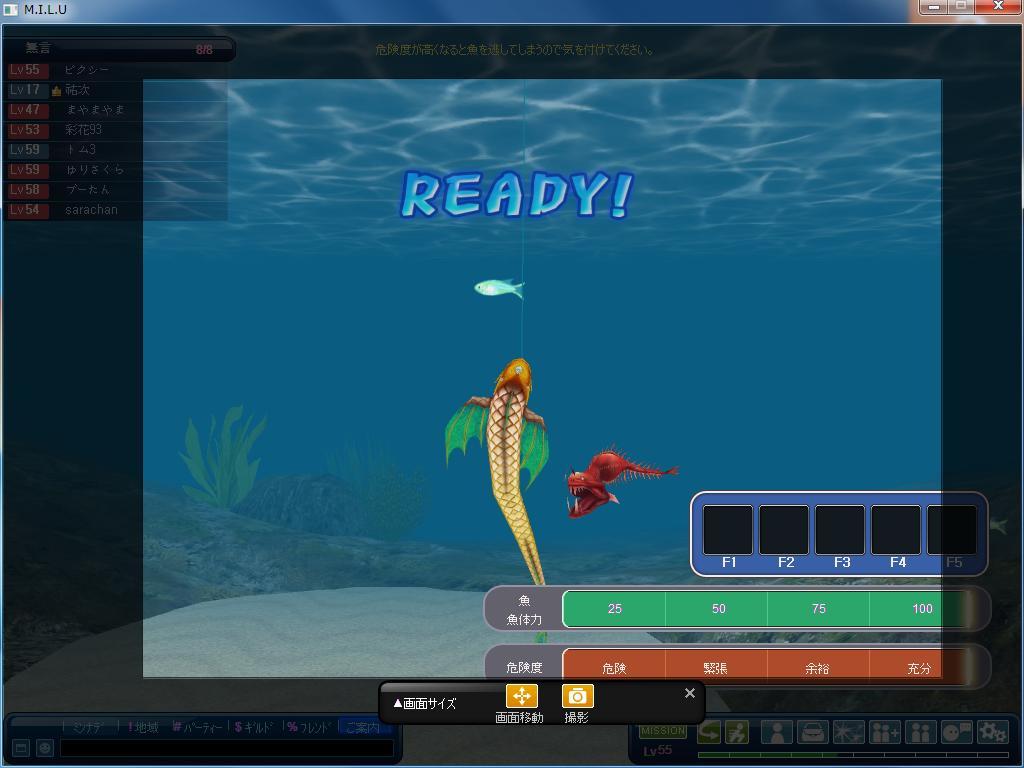Switch to the ギルド chat tab
The width and height of the screenshot is (1024, 768).
(x=255, y=727)
